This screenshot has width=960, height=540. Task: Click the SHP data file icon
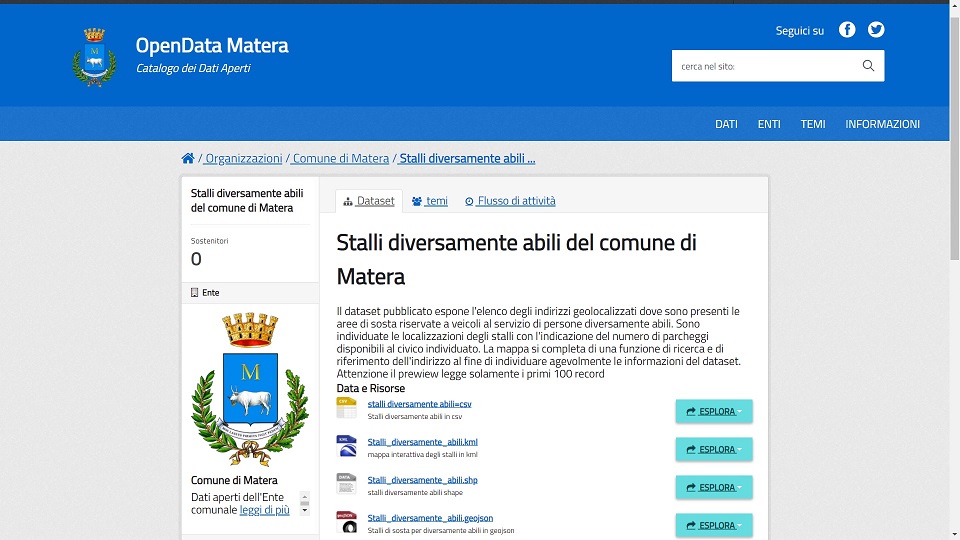[347, 484]
